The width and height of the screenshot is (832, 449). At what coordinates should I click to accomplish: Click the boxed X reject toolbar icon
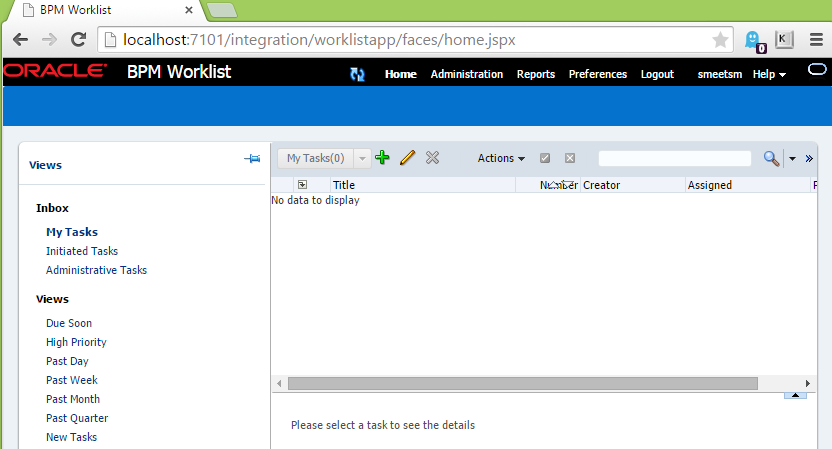(570, 158)
